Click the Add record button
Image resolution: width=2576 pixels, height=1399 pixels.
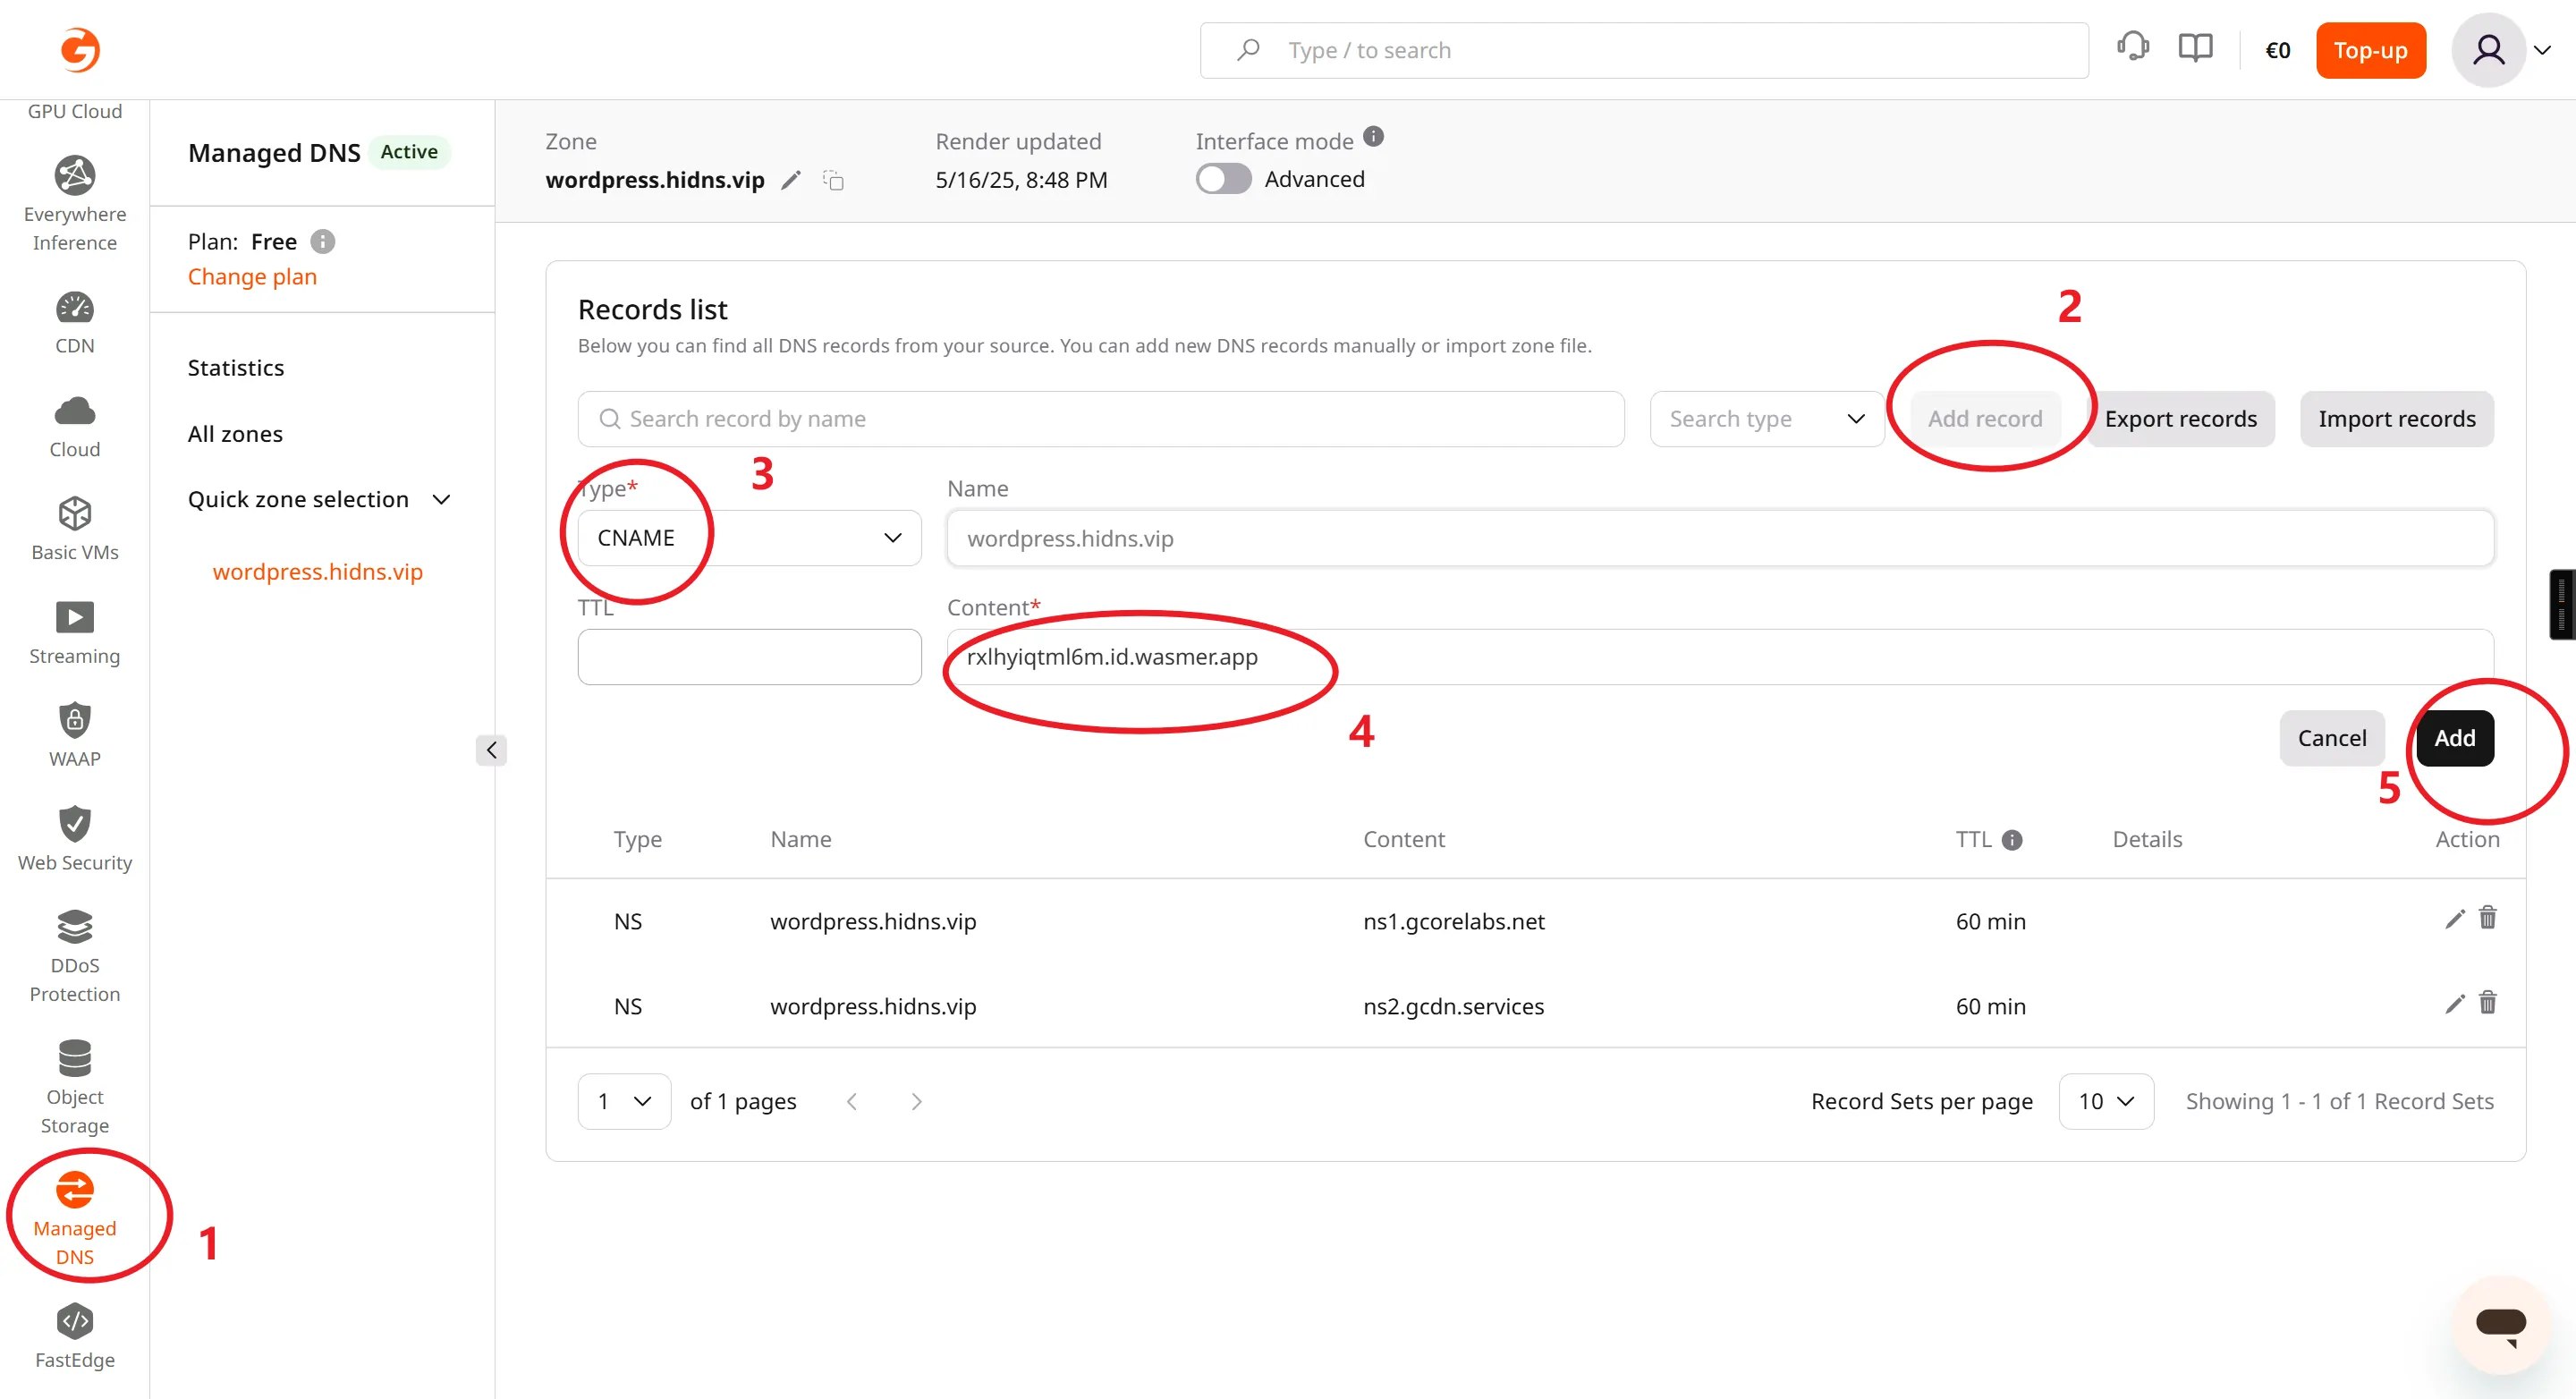click(1985, 419)
